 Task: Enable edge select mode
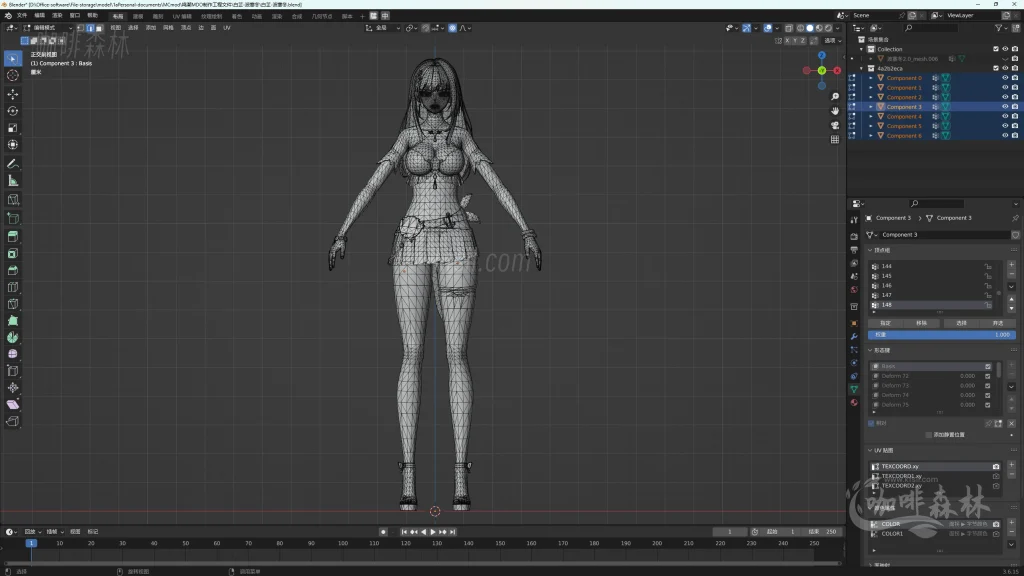(x=89, y=28)
